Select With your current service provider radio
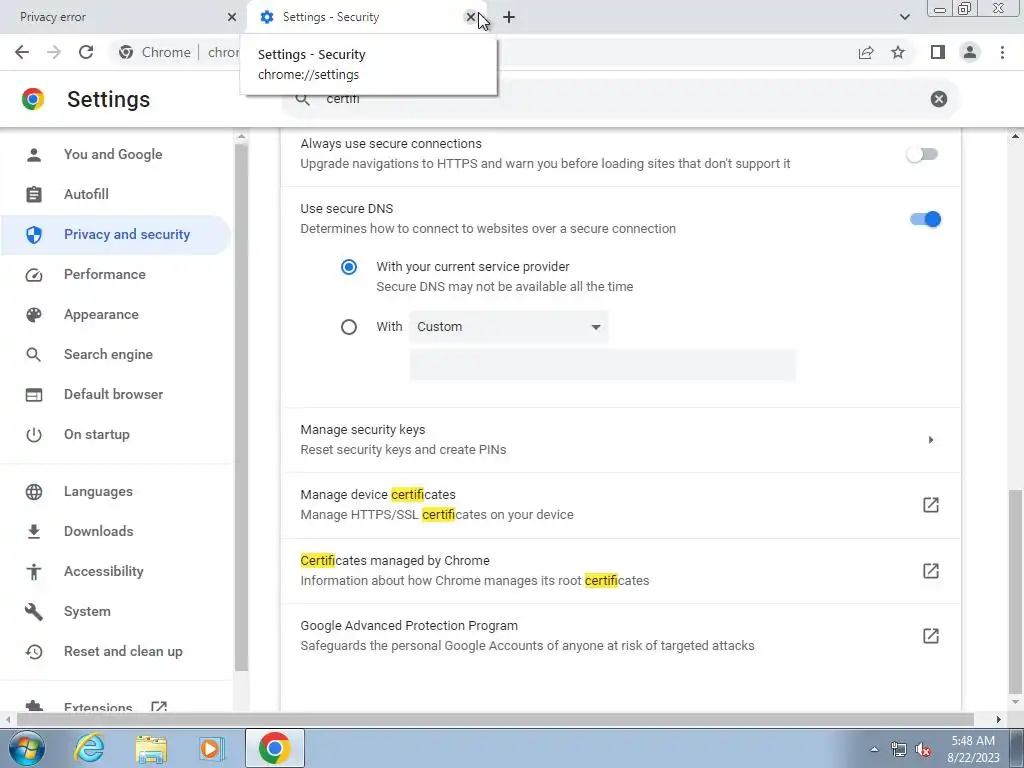1024x768 pixels. pos(349,267)
